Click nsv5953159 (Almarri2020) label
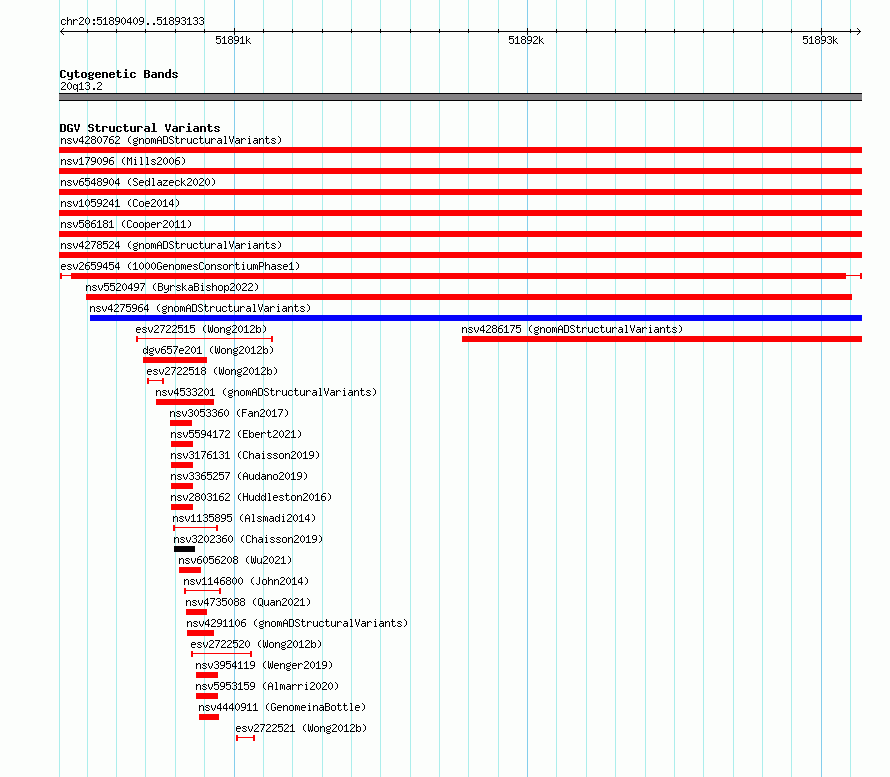The image size is (890, 777). 267,686
